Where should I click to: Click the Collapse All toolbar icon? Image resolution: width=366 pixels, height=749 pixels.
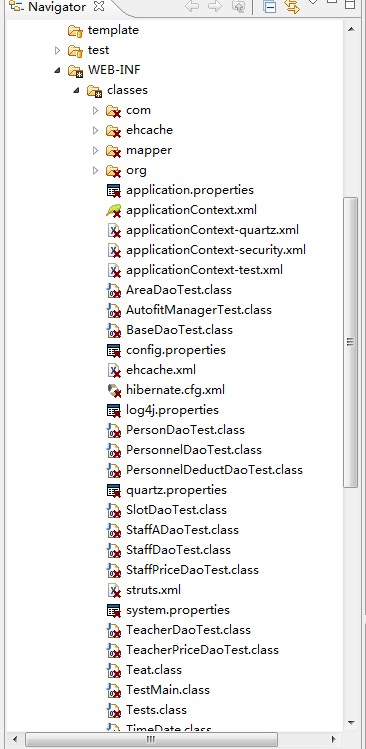(269, 7)
